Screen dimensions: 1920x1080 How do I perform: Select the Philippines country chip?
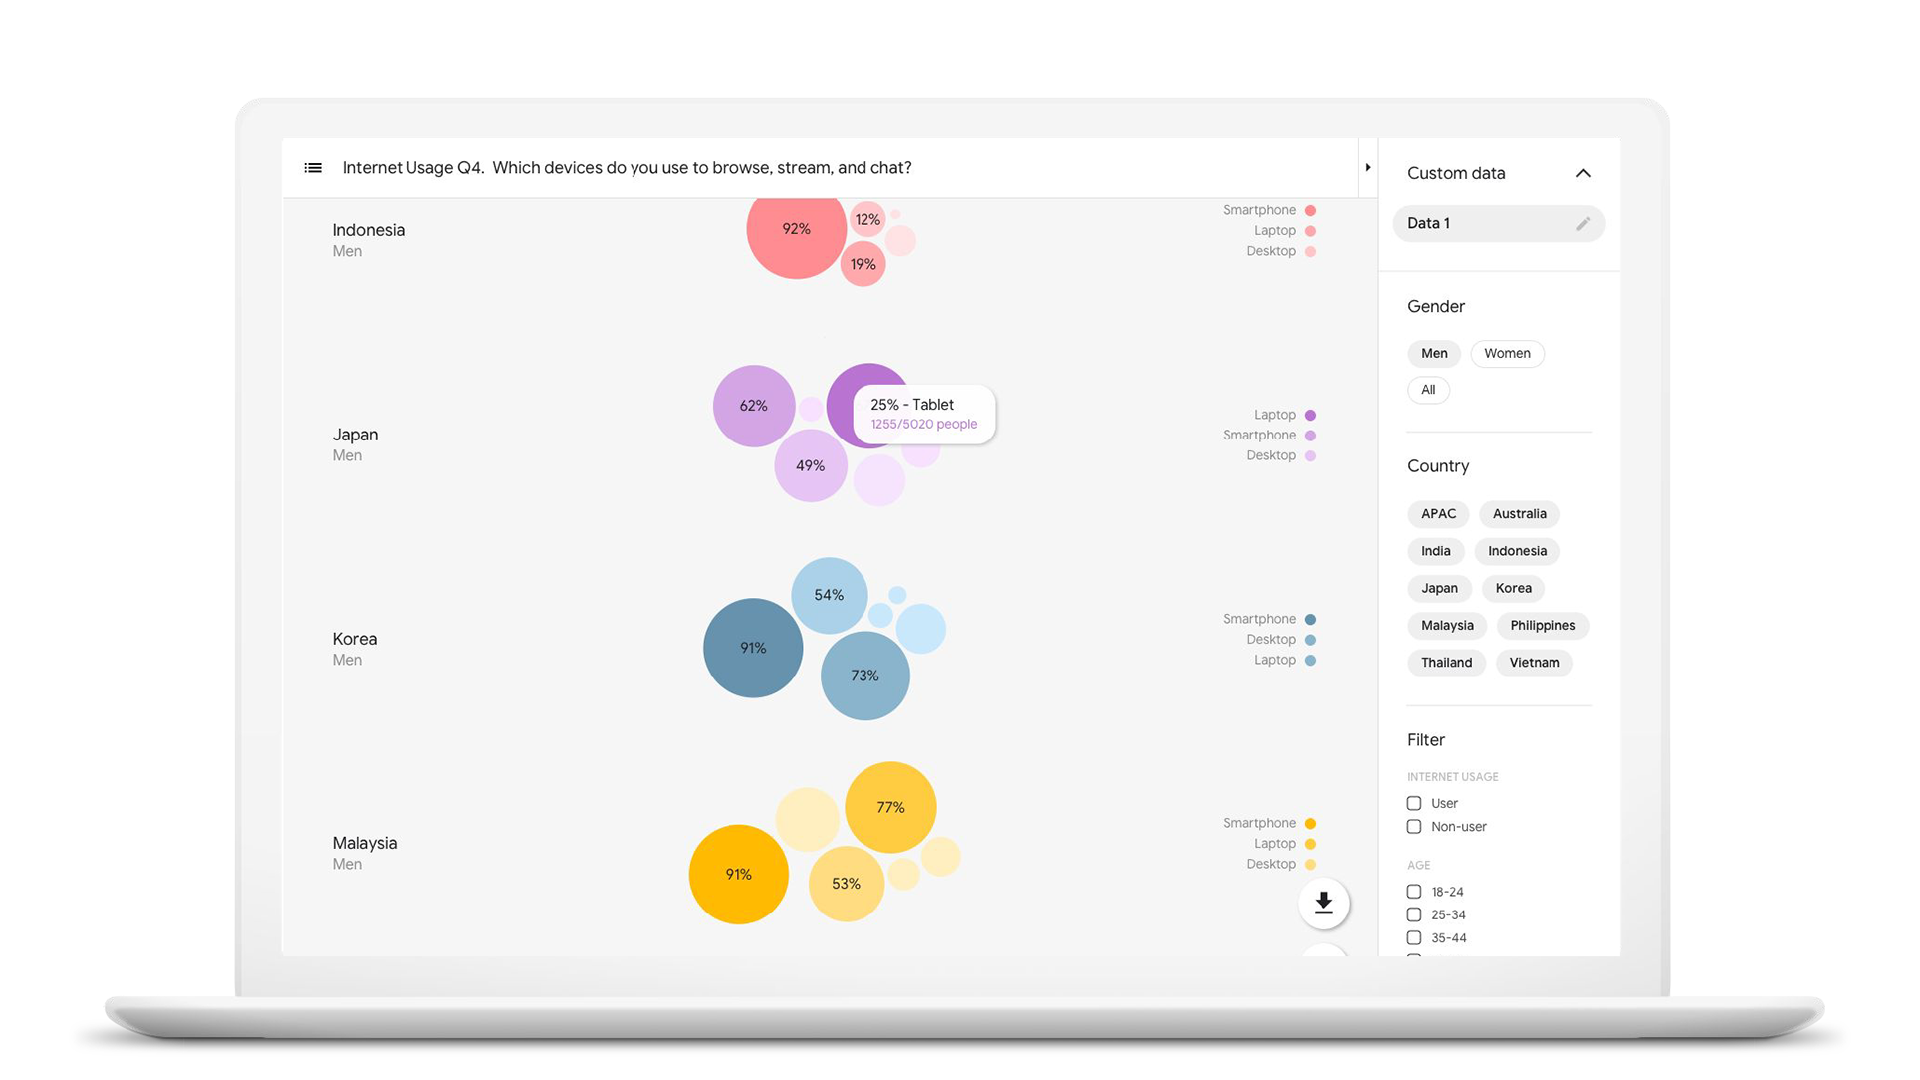pos(1542,626)
